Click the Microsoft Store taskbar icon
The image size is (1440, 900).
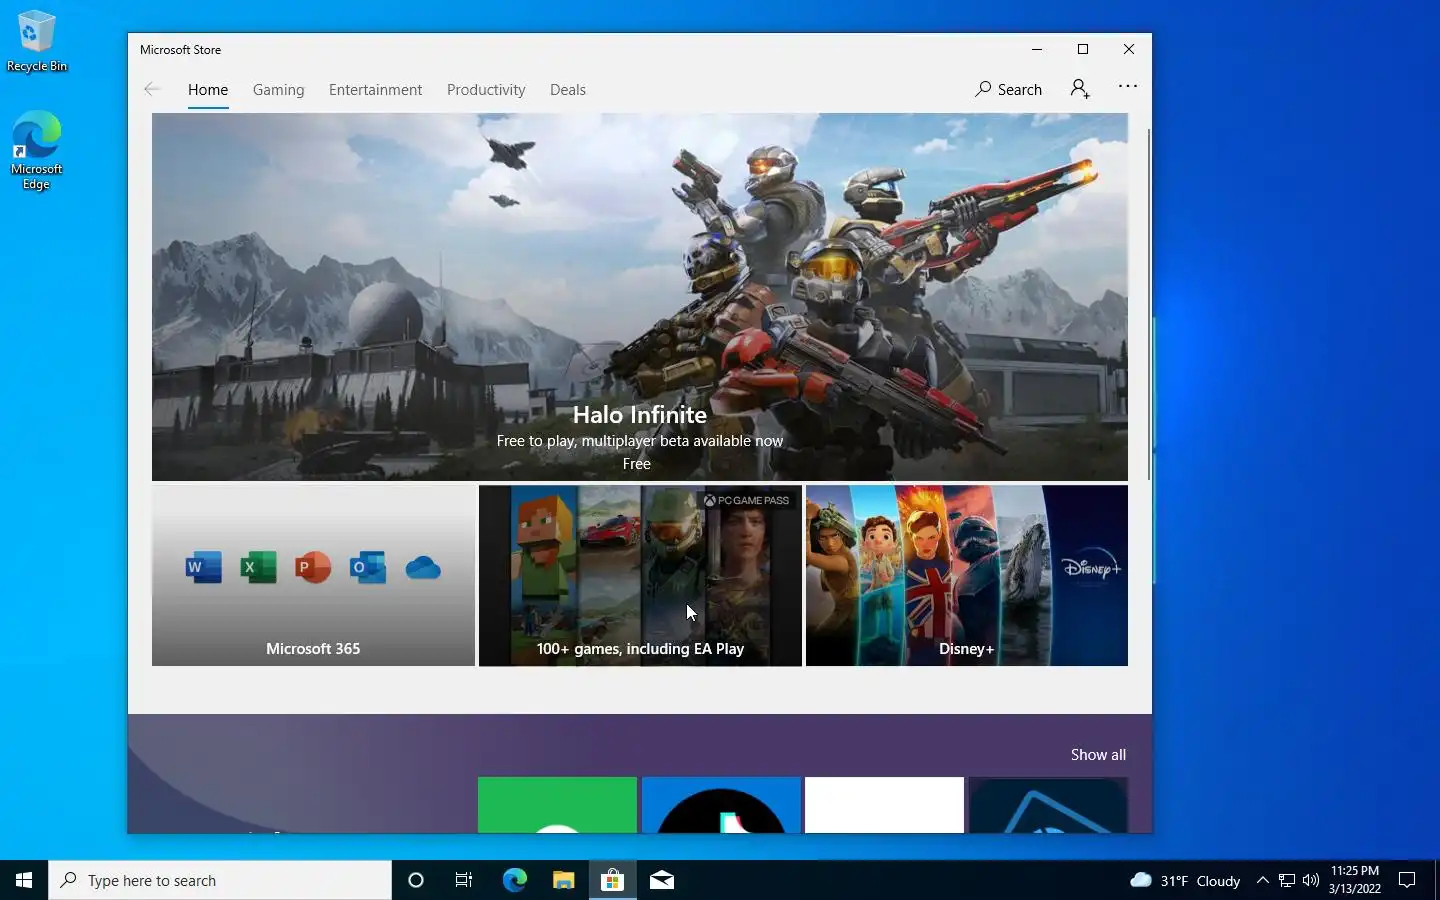pos(612,880)
